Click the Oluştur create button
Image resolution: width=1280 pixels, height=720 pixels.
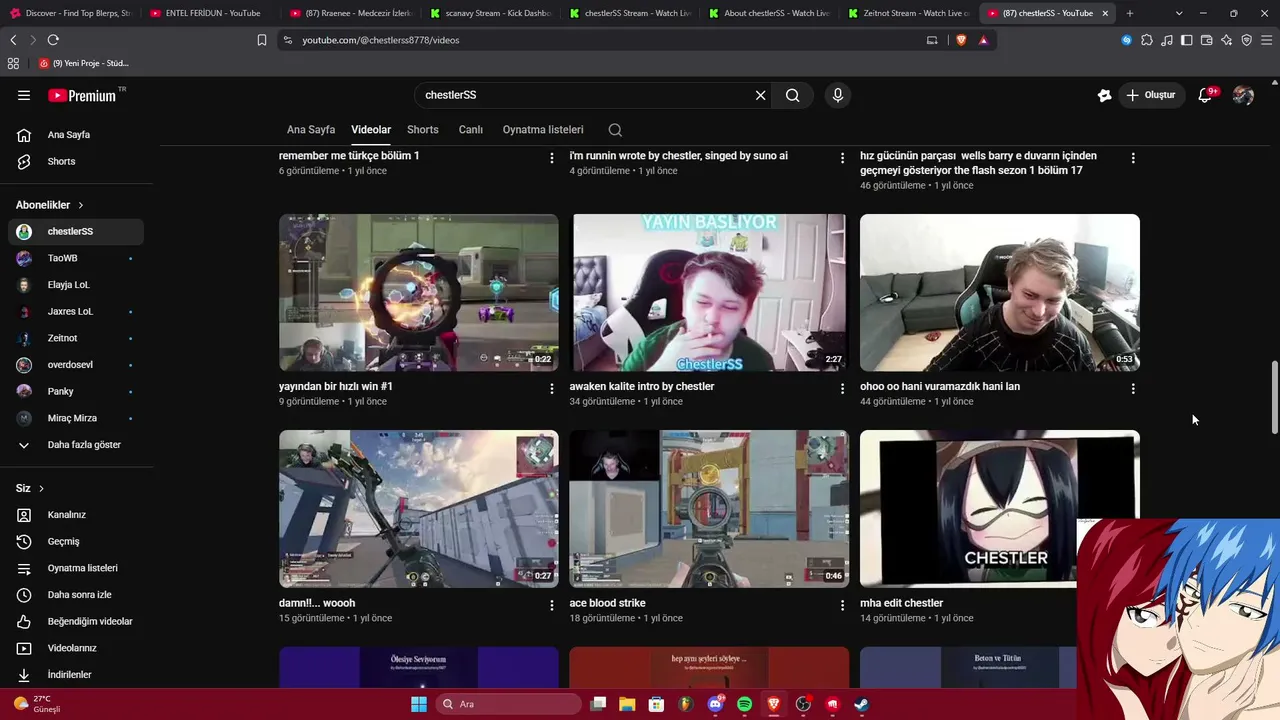[x=1151, y=95]
